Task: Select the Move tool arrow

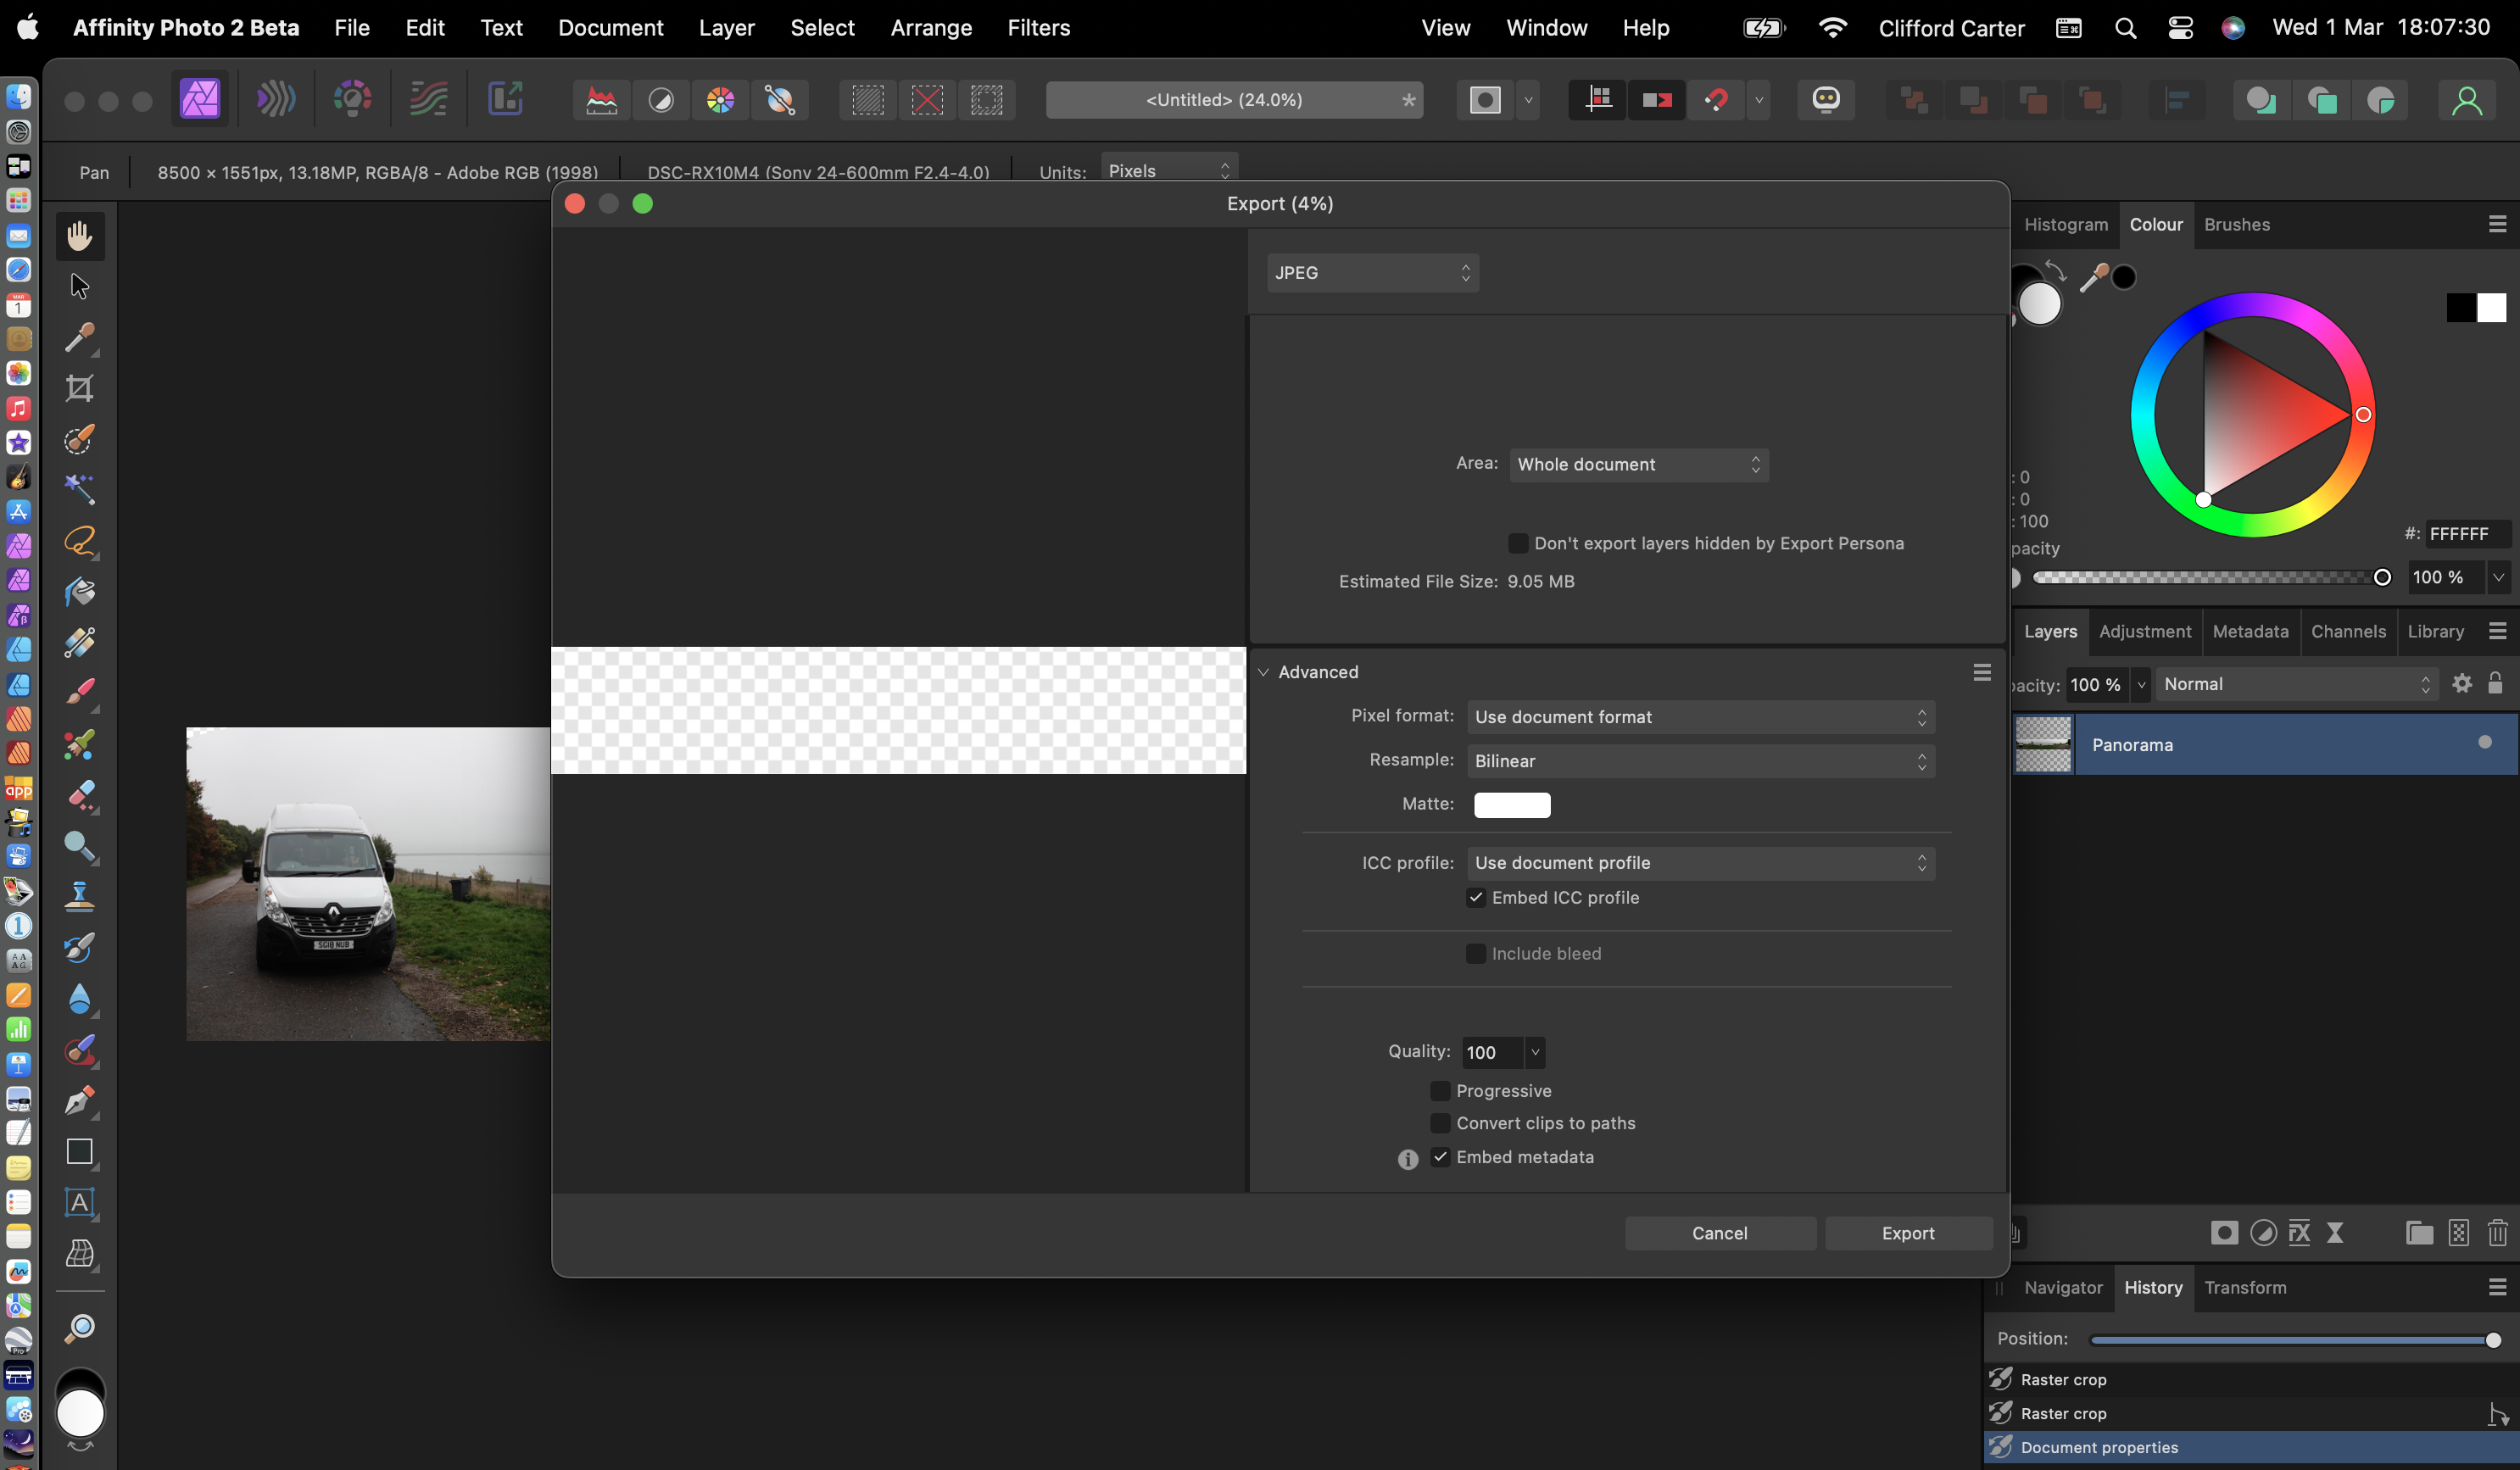Action: [79, 287]
